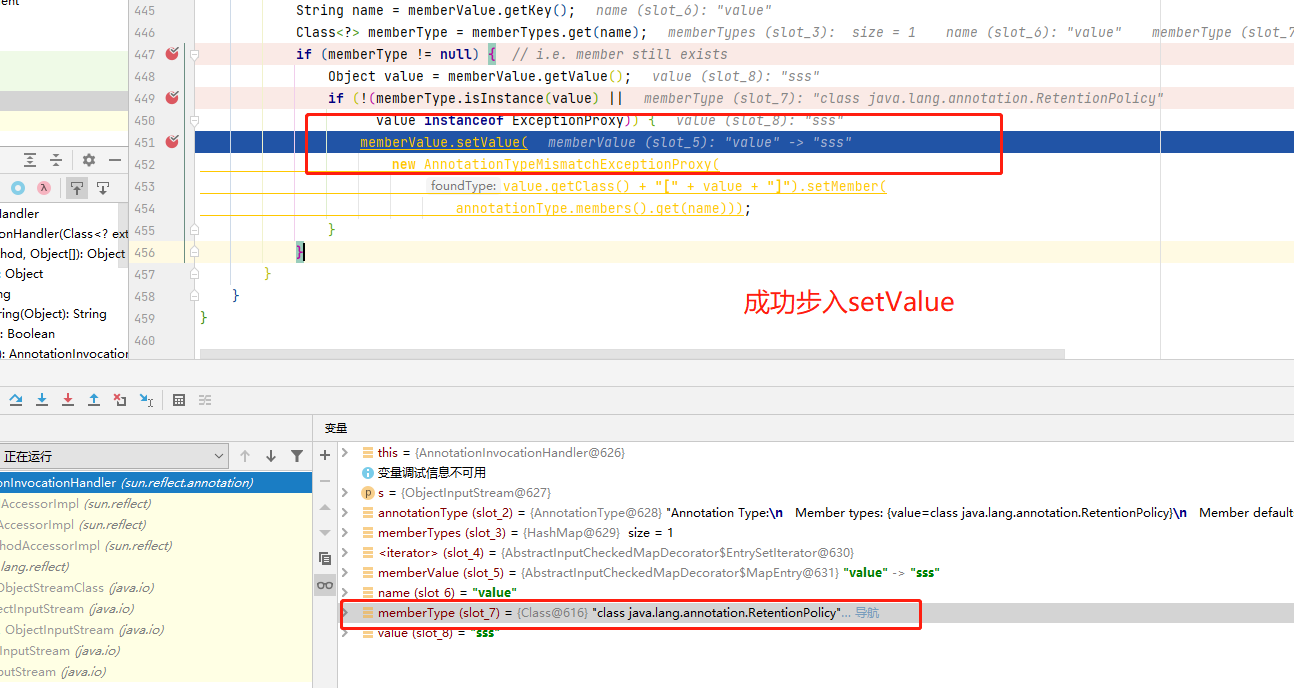Open Structure panel settings gear
1294x688 pixels.
pyautogui.click(x=89, y=160)
